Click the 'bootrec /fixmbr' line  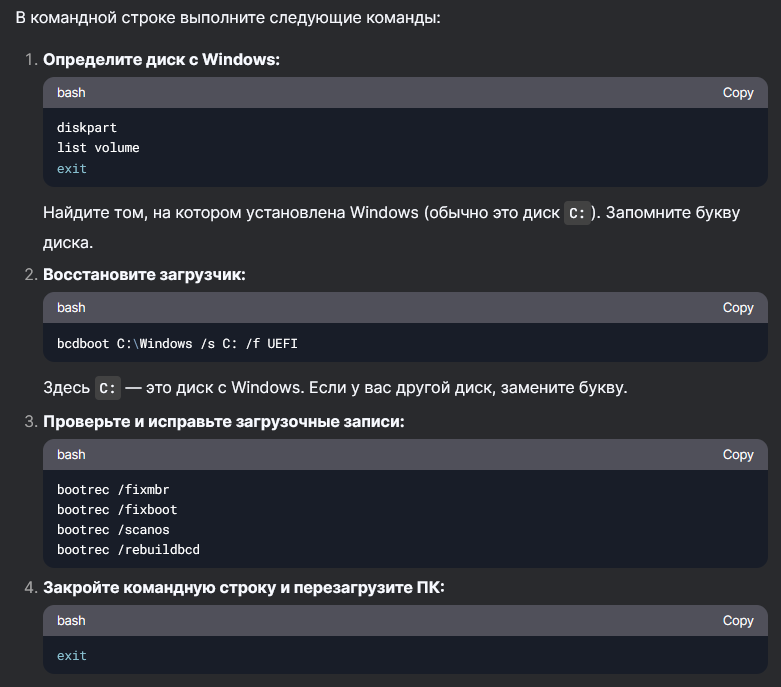[113, 490]
